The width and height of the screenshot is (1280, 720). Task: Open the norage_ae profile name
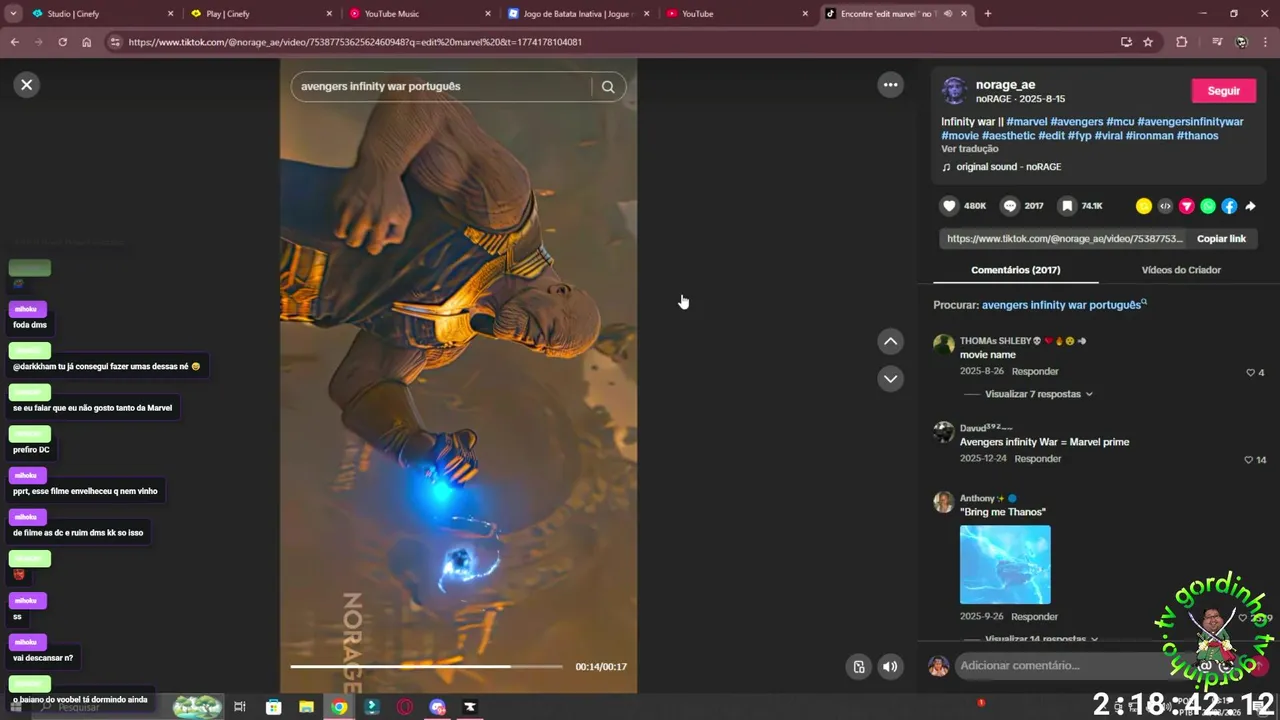pos(1005,85)
